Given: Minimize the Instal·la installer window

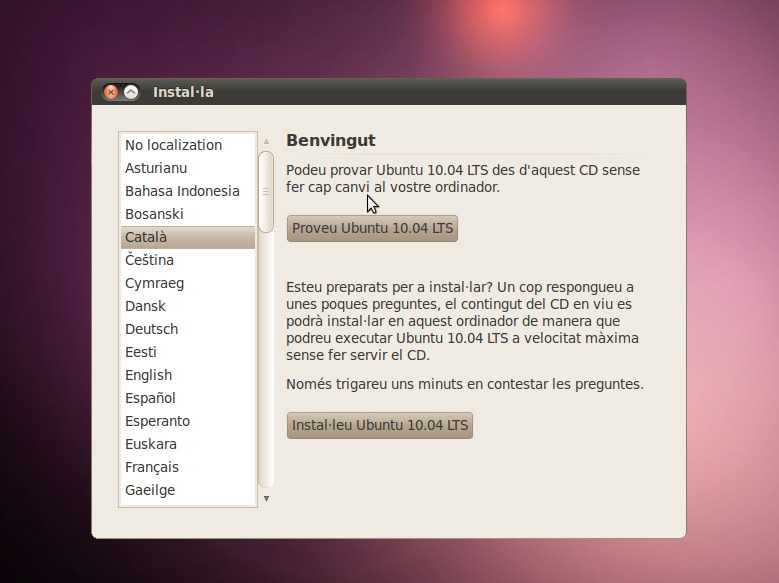Looking at the screenshot, I should [x=131, y=92].
